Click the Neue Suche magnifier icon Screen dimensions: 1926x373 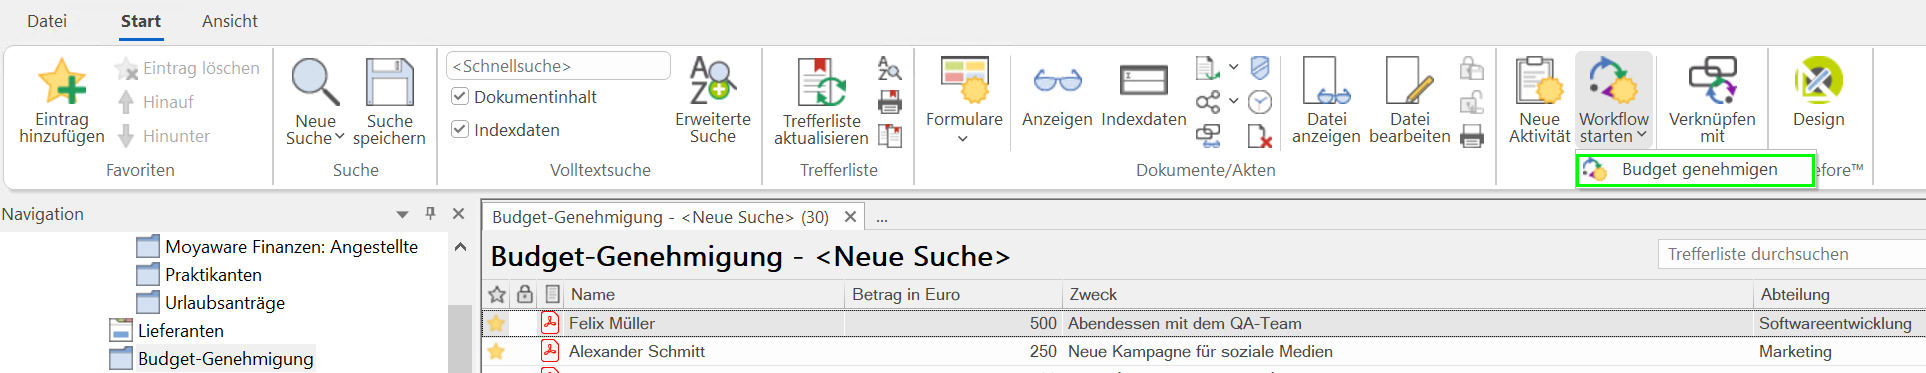[315, 81]
